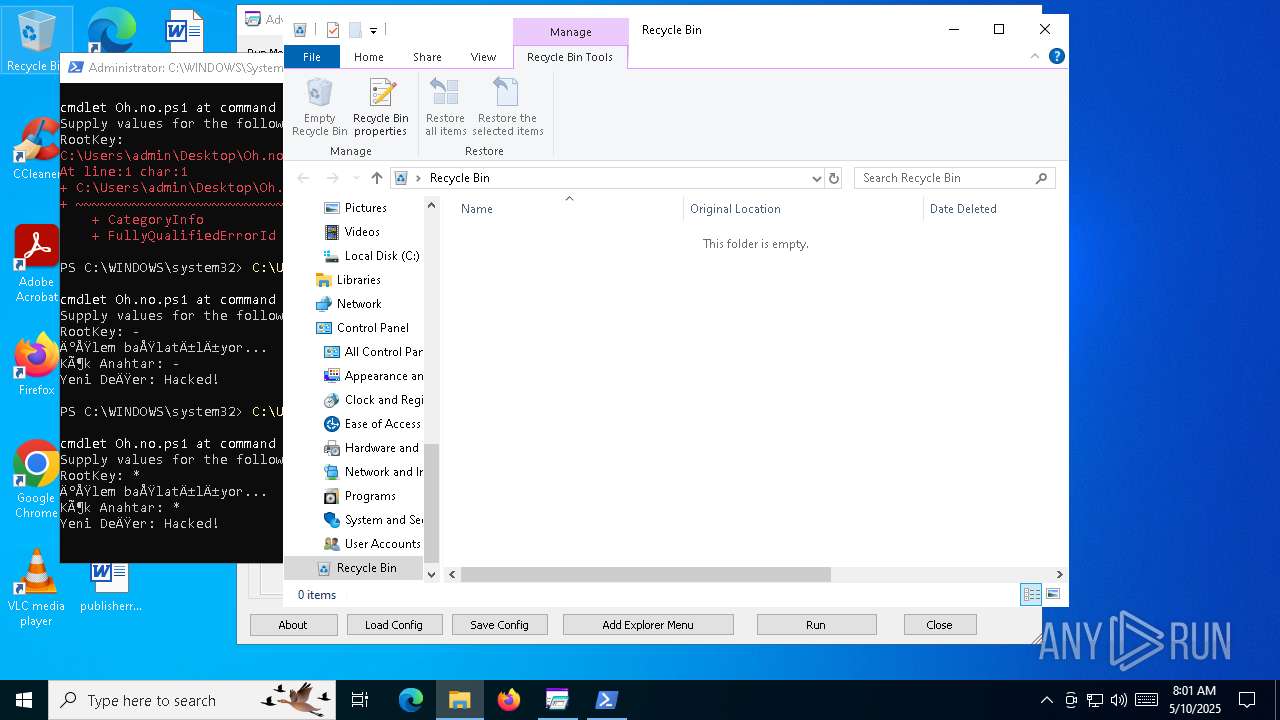Open Edge from the taskbar

click(411, 700)
